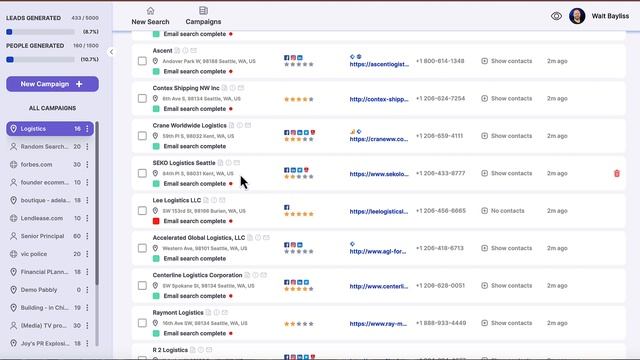Select the Logistics campaign

50,129
